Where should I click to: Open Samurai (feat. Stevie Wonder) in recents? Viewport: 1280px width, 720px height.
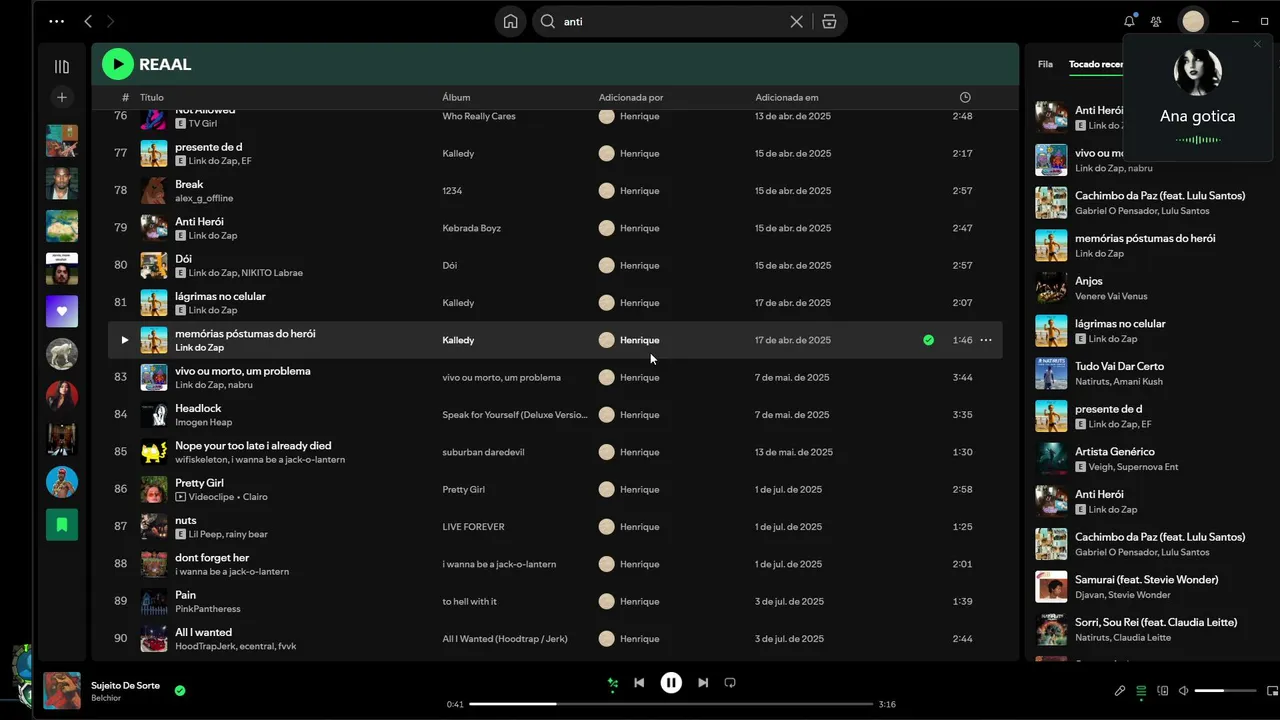(x=1146, y=579)
